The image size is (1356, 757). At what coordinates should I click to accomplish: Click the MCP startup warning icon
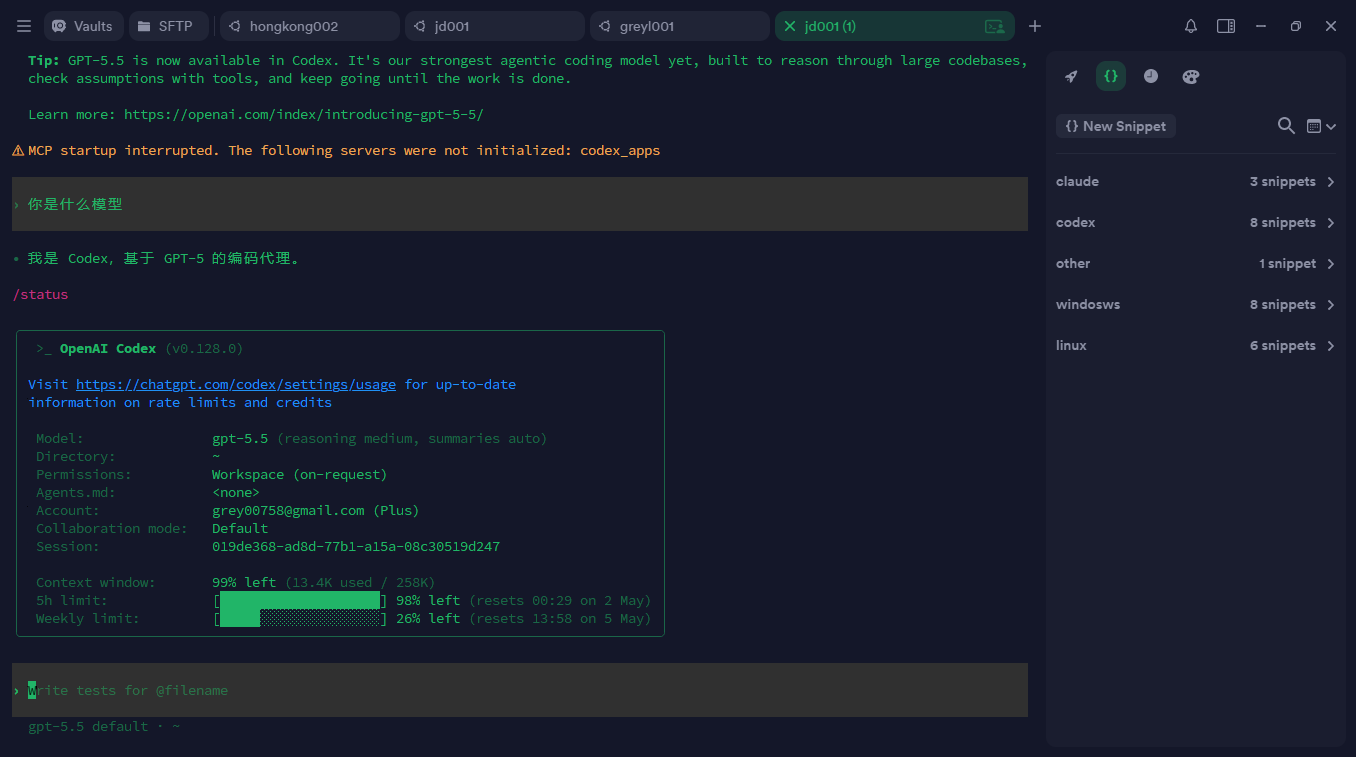click(18, 151)
